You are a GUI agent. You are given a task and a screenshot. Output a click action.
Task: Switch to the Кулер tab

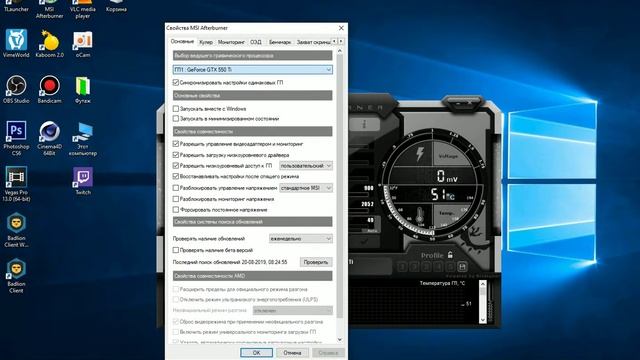206,42
